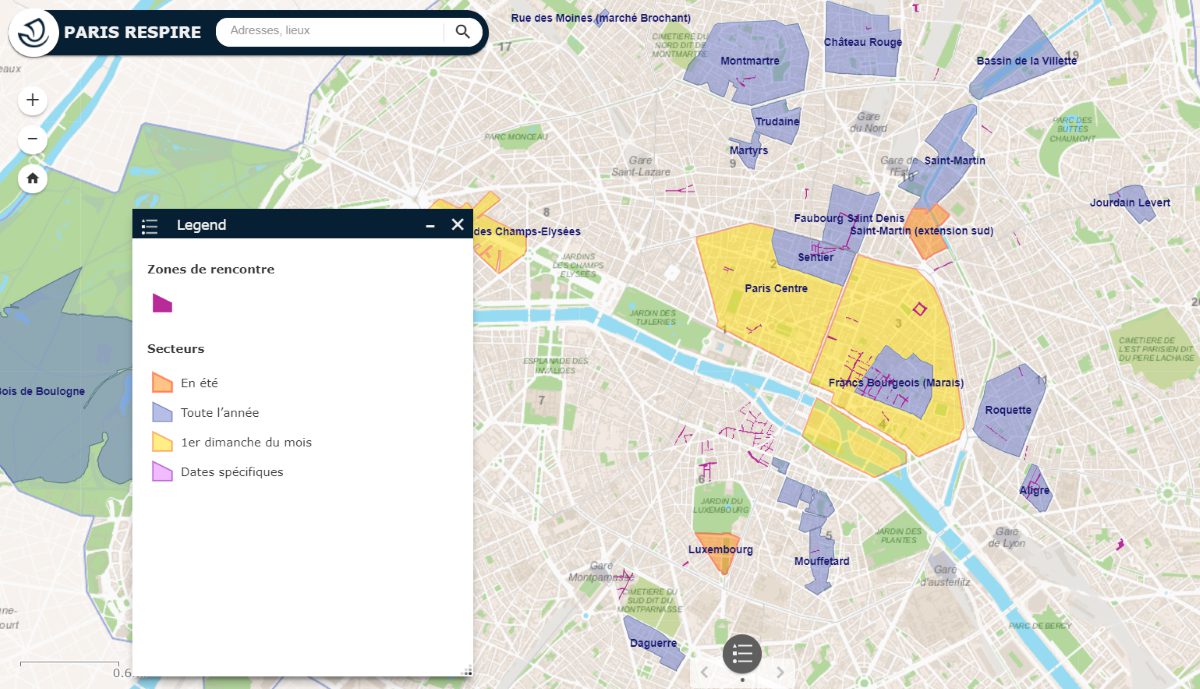Image resolution: width=1200 pixels, height=689 pixels.
Task: Select the magnifying glass search icon
Action: 461,31
